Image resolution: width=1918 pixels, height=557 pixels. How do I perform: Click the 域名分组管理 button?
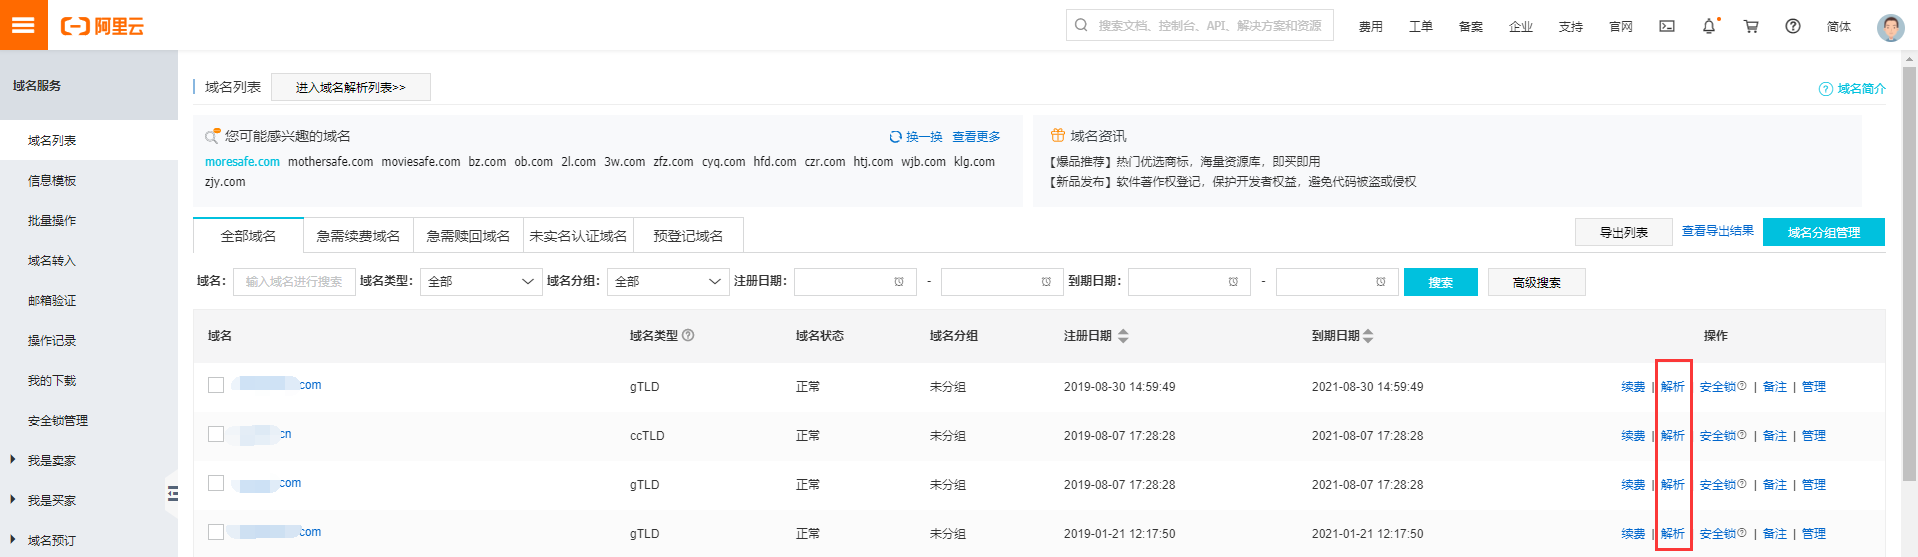(x=1824, y=232)
